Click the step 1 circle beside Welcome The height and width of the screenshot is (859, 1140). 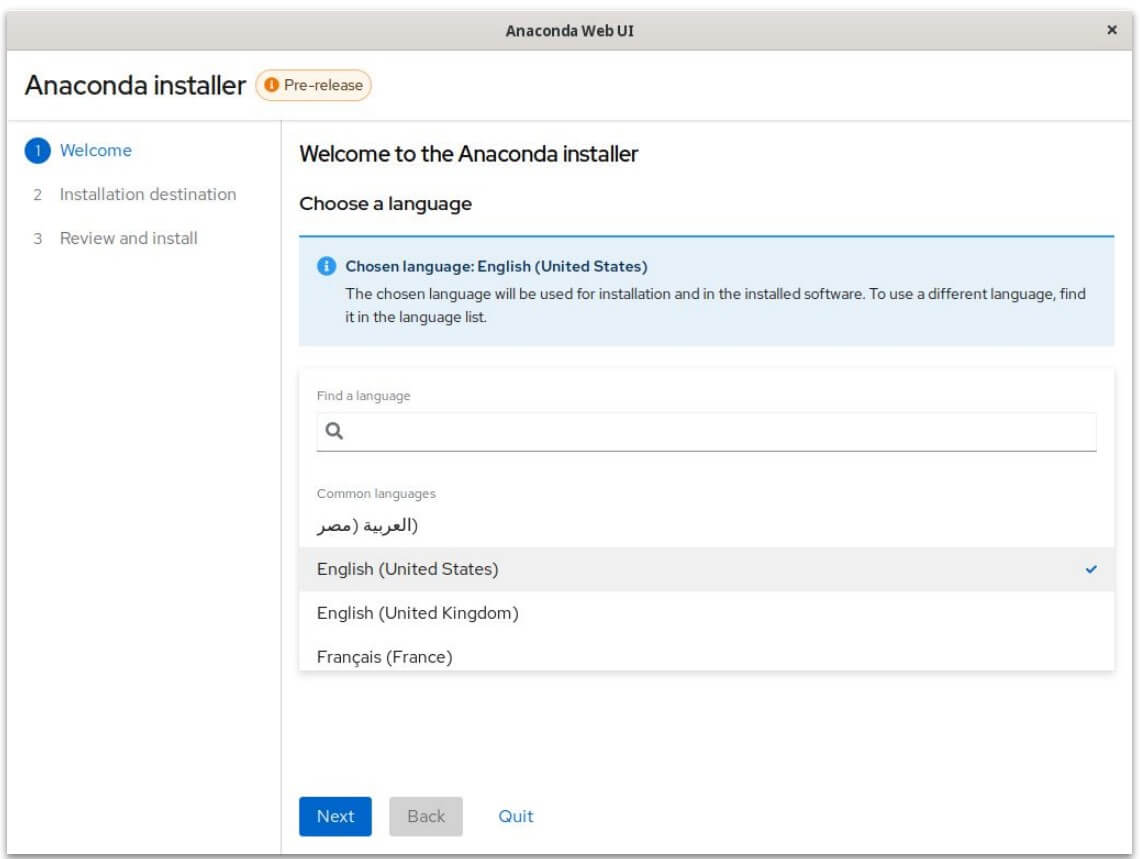tap(37, 150)
